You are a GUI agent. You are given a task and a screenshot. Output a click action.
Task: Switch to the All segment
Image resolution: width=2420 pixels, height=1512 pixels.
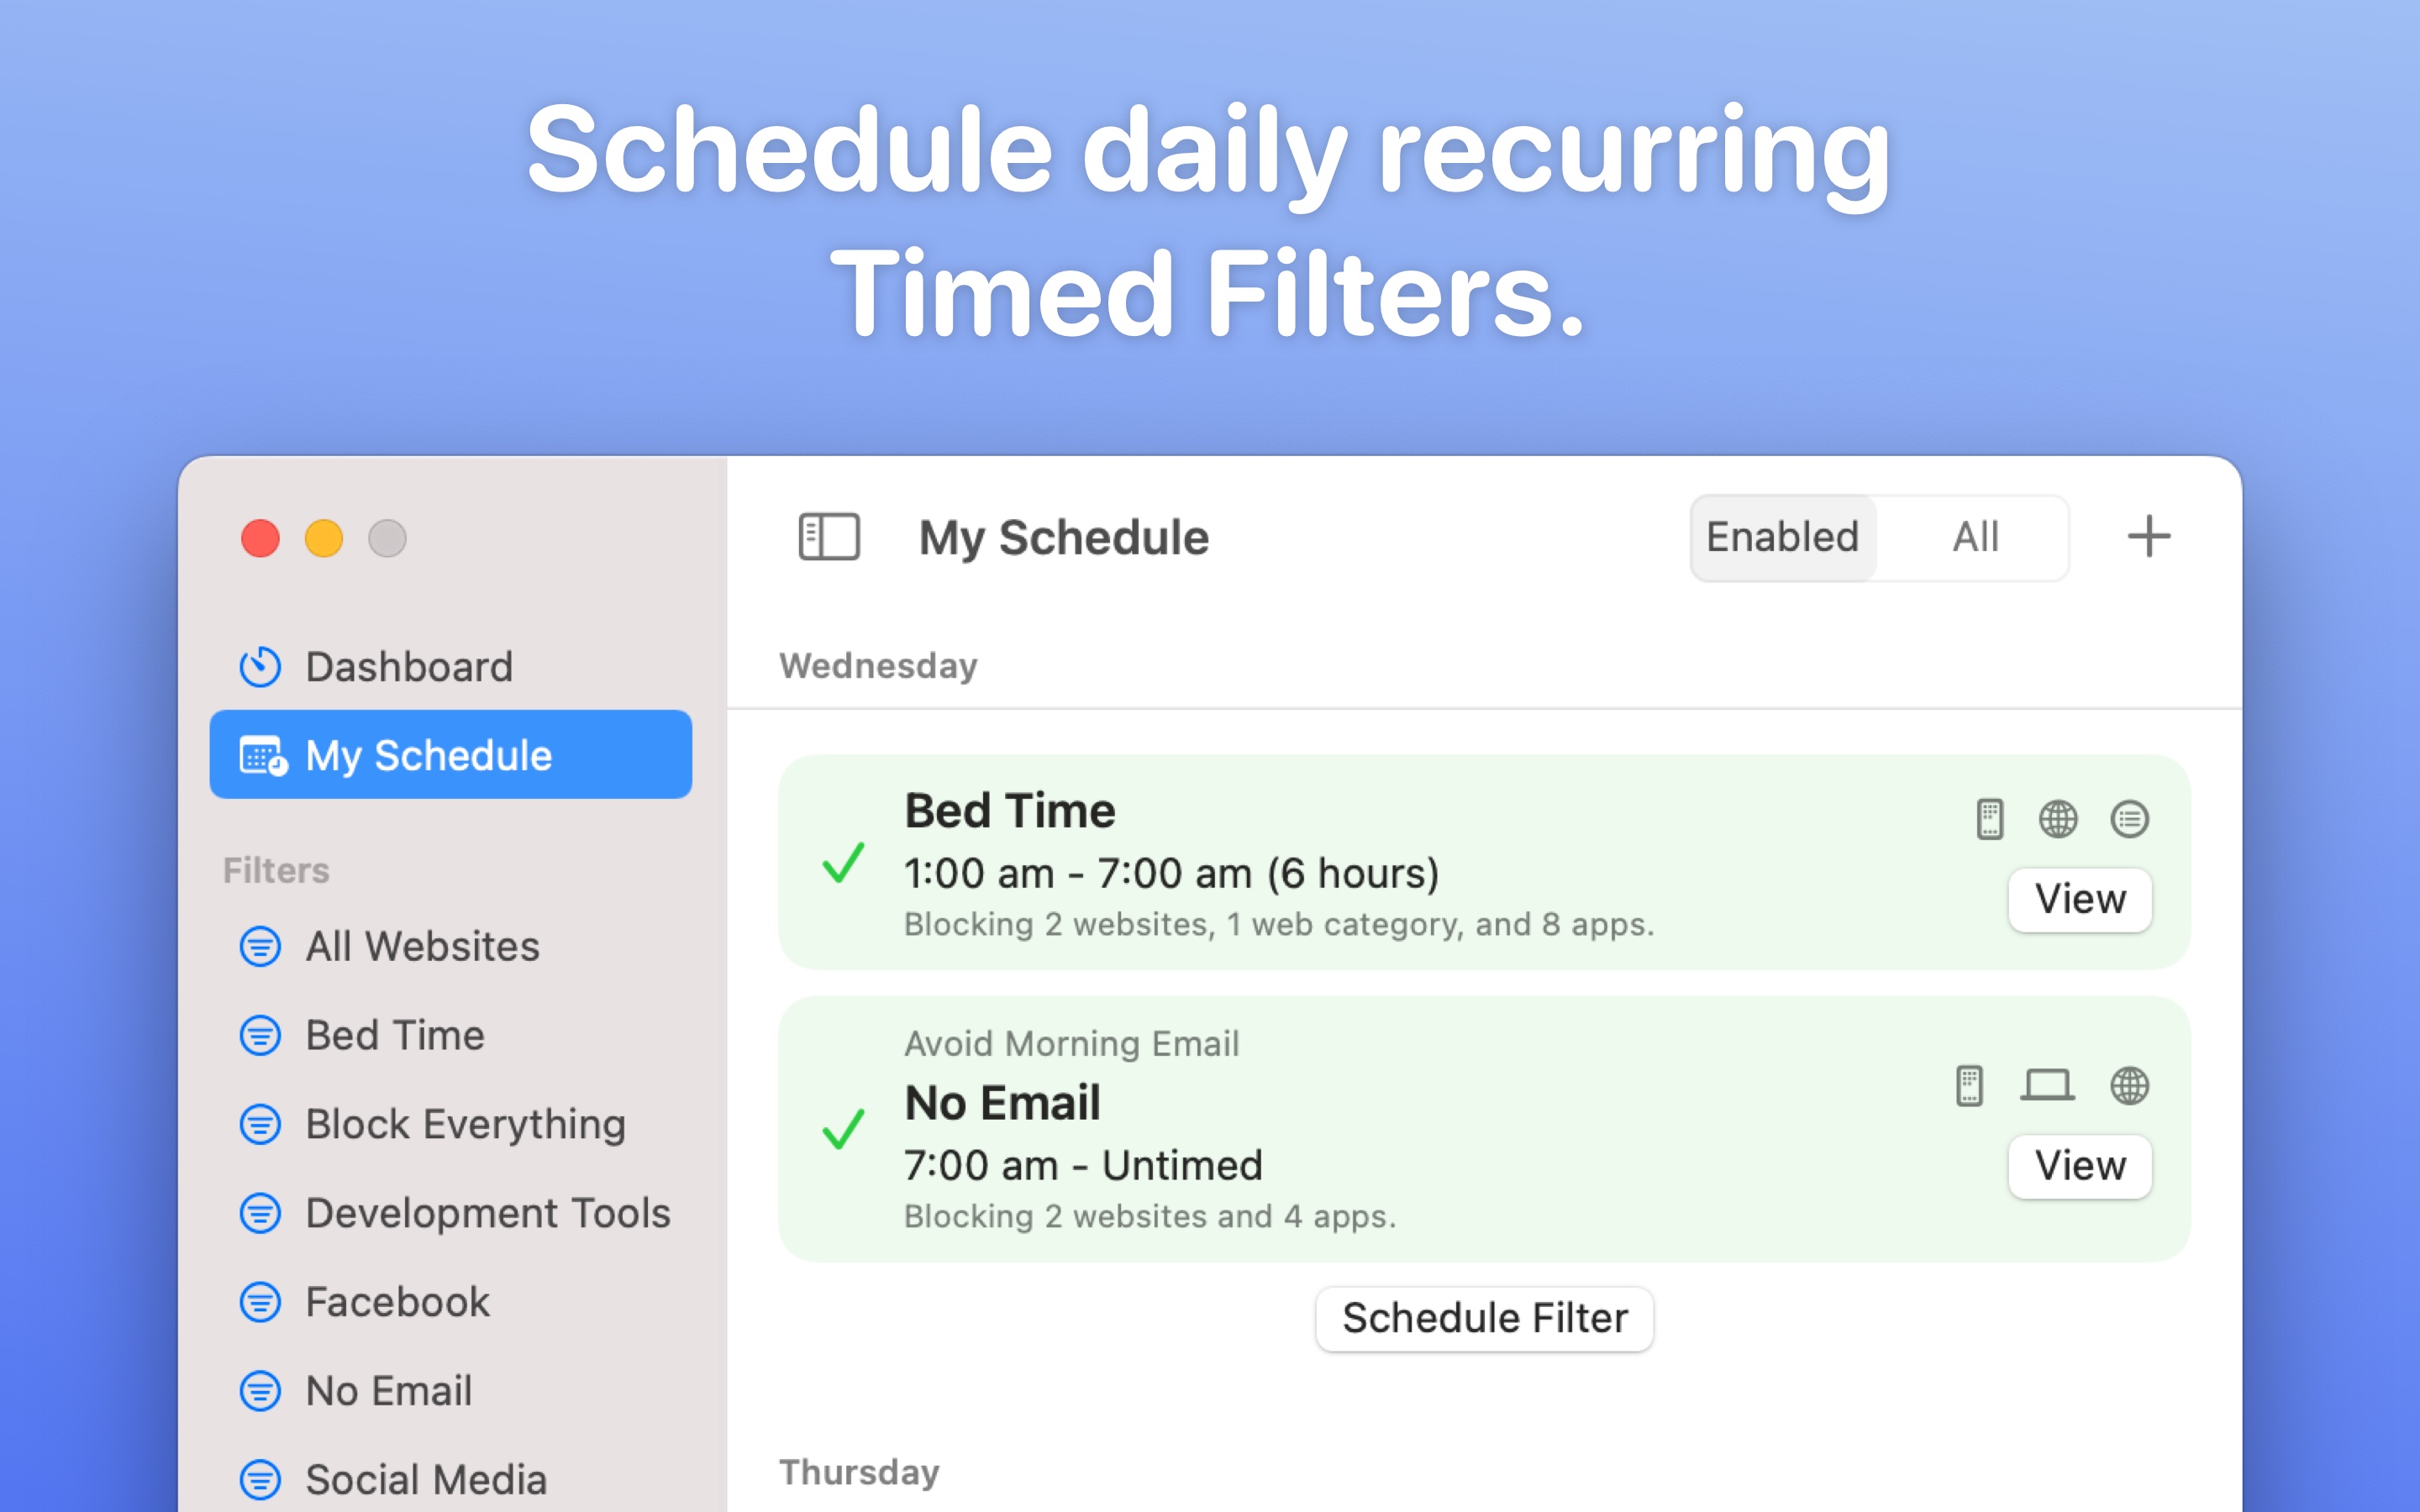click(x=1975, y=537)
